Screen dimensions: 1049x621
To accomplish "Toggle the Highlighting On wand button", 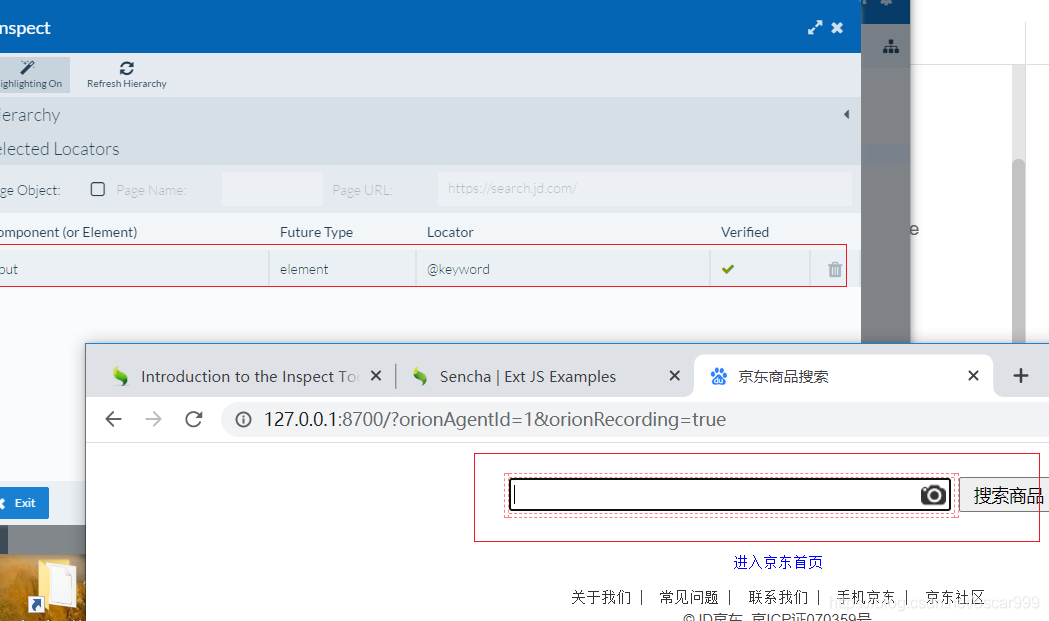I will coord(31,74).
